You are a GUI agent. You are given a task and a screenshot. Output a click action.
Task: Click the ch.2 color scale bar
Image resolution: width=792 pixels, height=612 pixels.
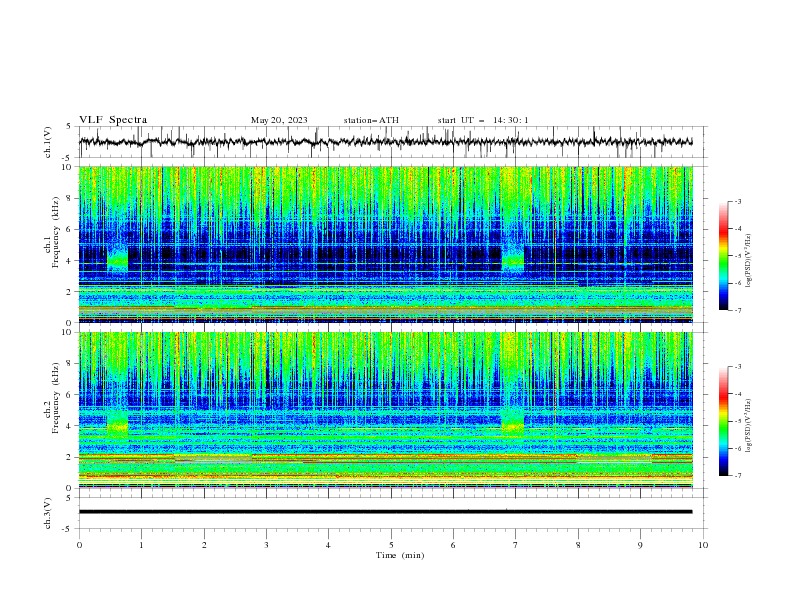pos(723,421)
